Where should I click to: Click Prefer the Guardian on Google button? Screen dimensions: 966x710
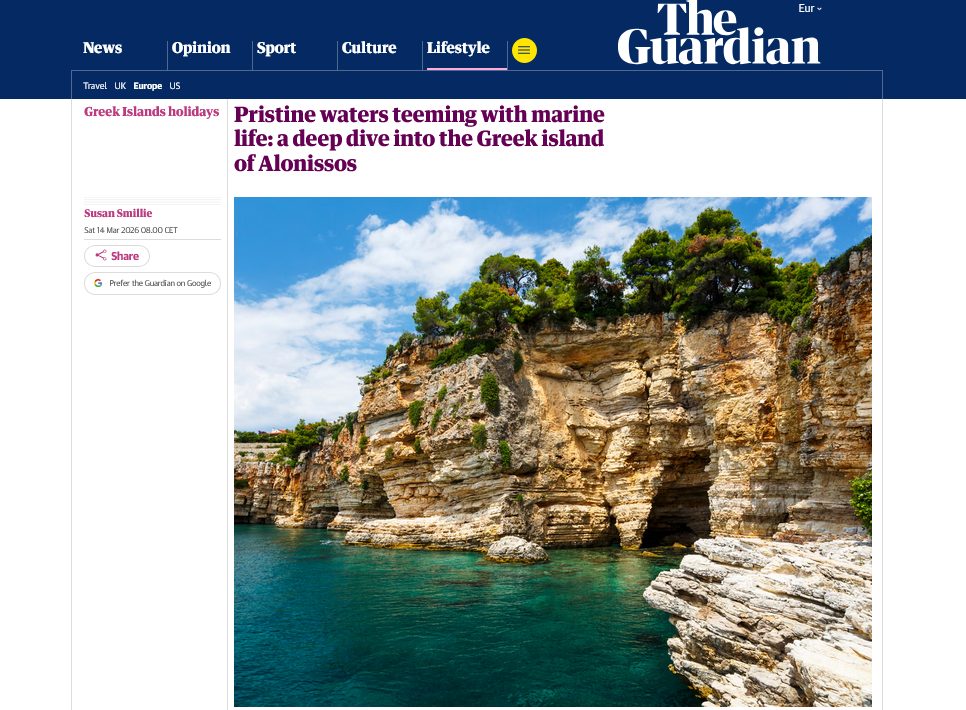tap(152, 284)
